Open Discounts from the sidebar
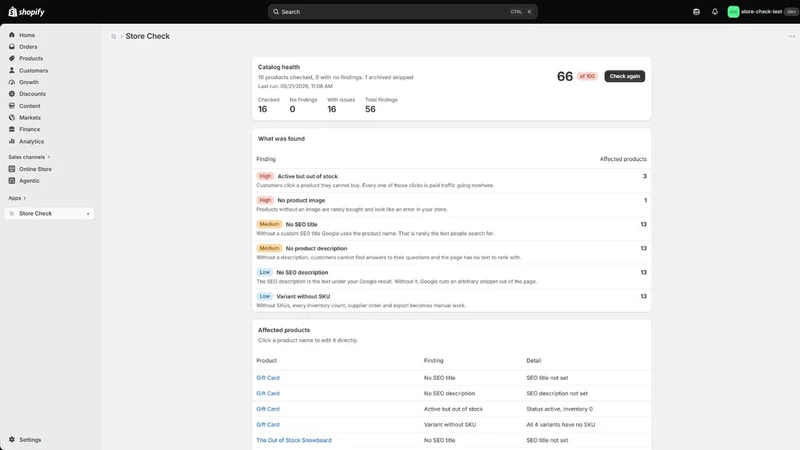The height and width of the screenshot is (450, 800). click(x=32, y=94)
